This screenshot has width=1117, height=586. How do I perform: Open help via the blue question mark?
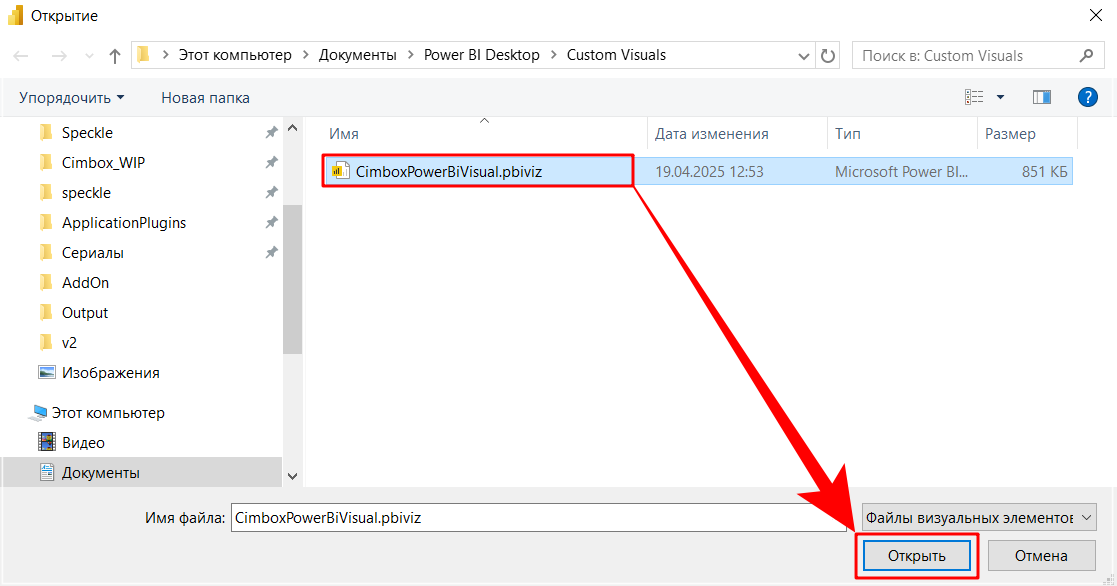click(1088, 97)
